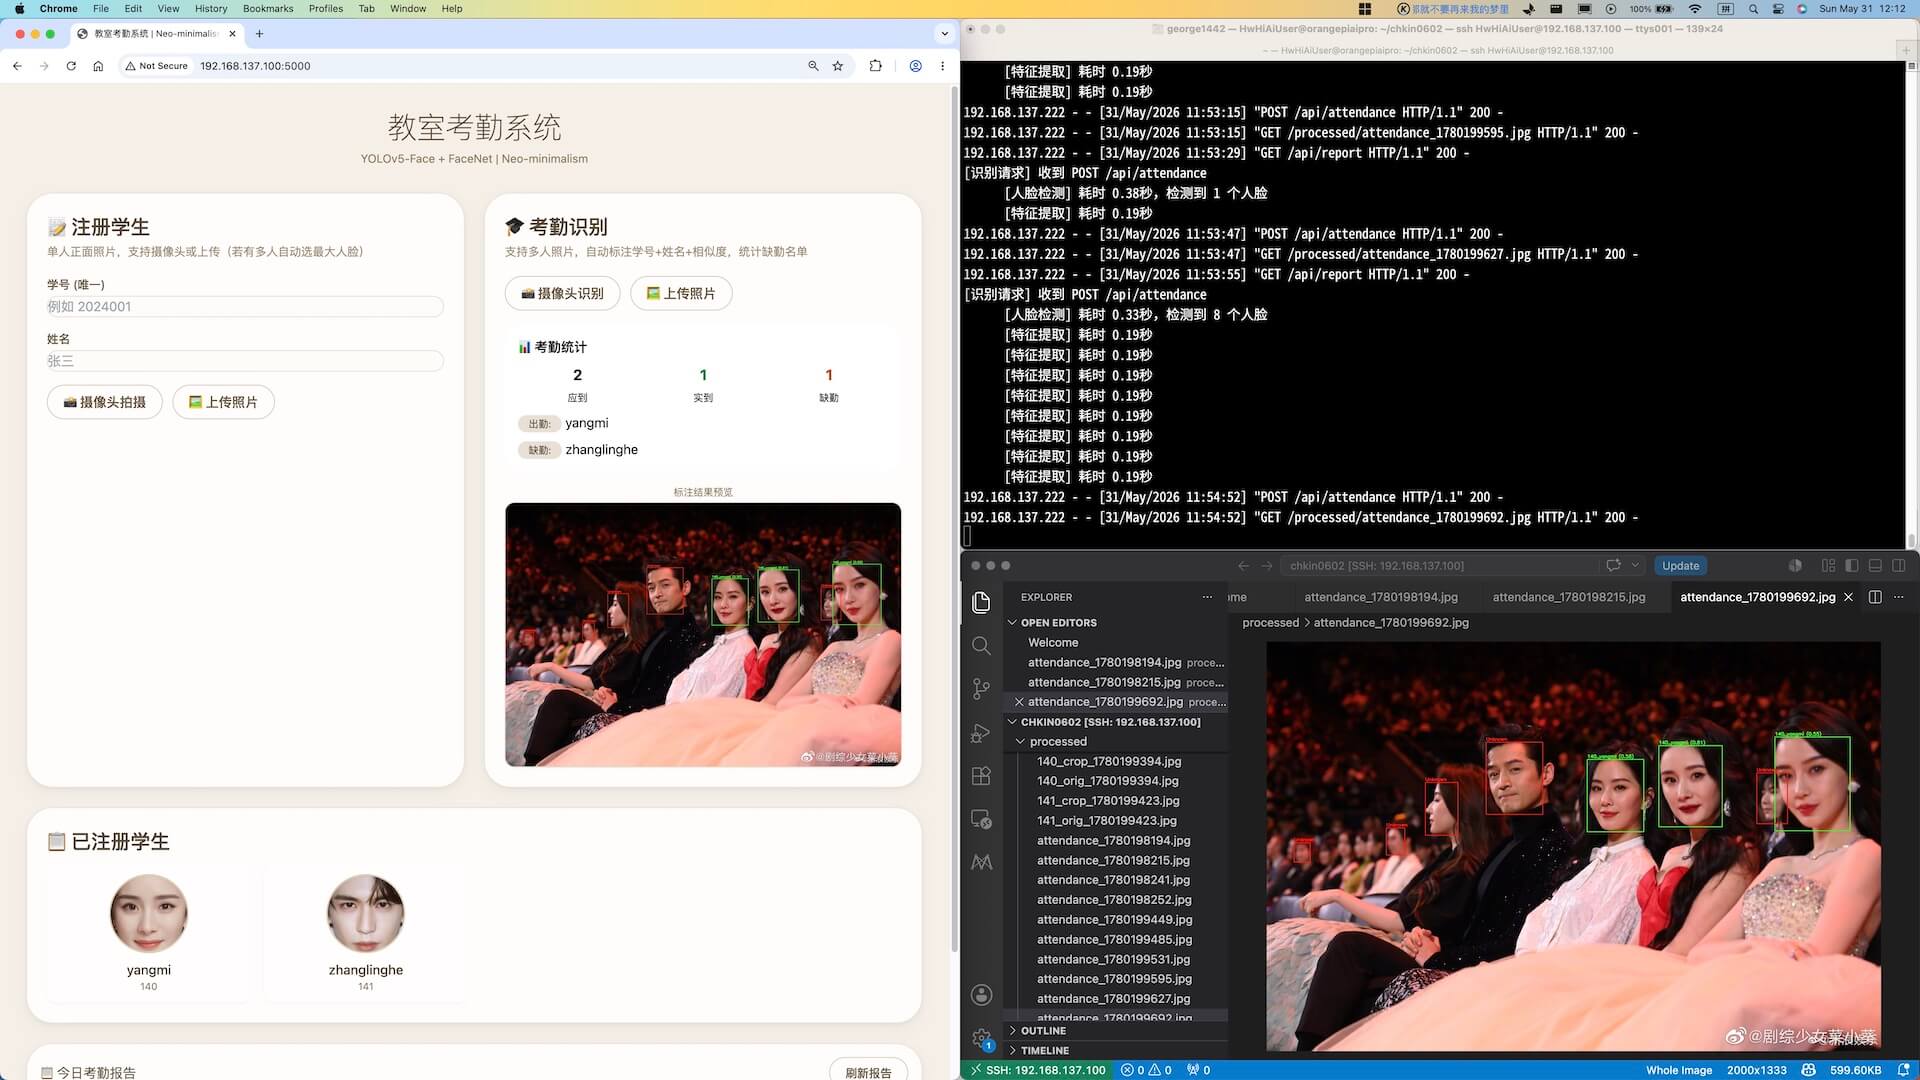
Task: Reload the Chrome page
Action: 71,66
